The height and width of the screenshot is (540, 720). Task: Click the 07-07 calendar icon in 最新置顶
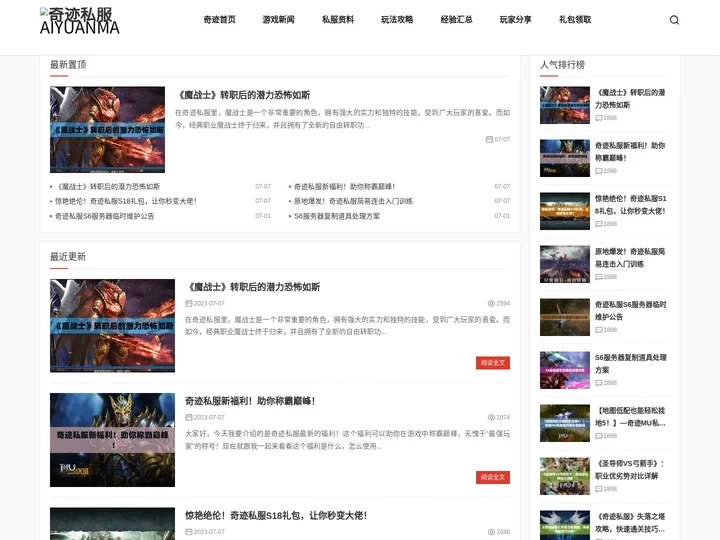(x=489, y=139)
